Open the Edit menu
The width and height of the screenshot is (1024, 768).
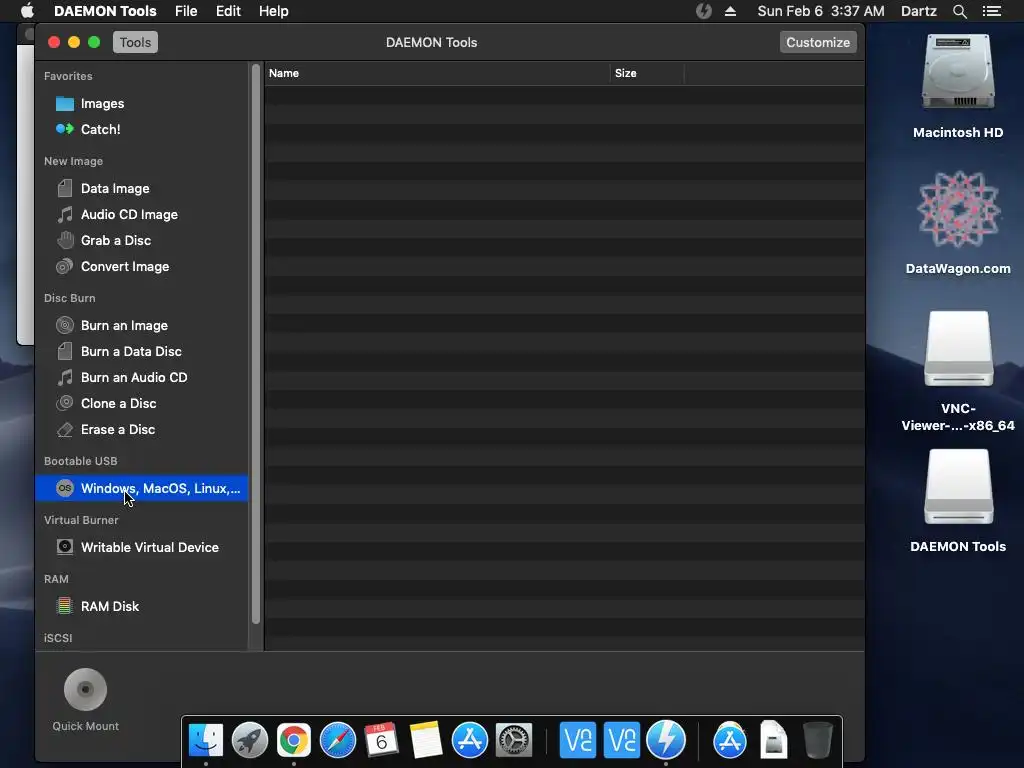[229, 11]
